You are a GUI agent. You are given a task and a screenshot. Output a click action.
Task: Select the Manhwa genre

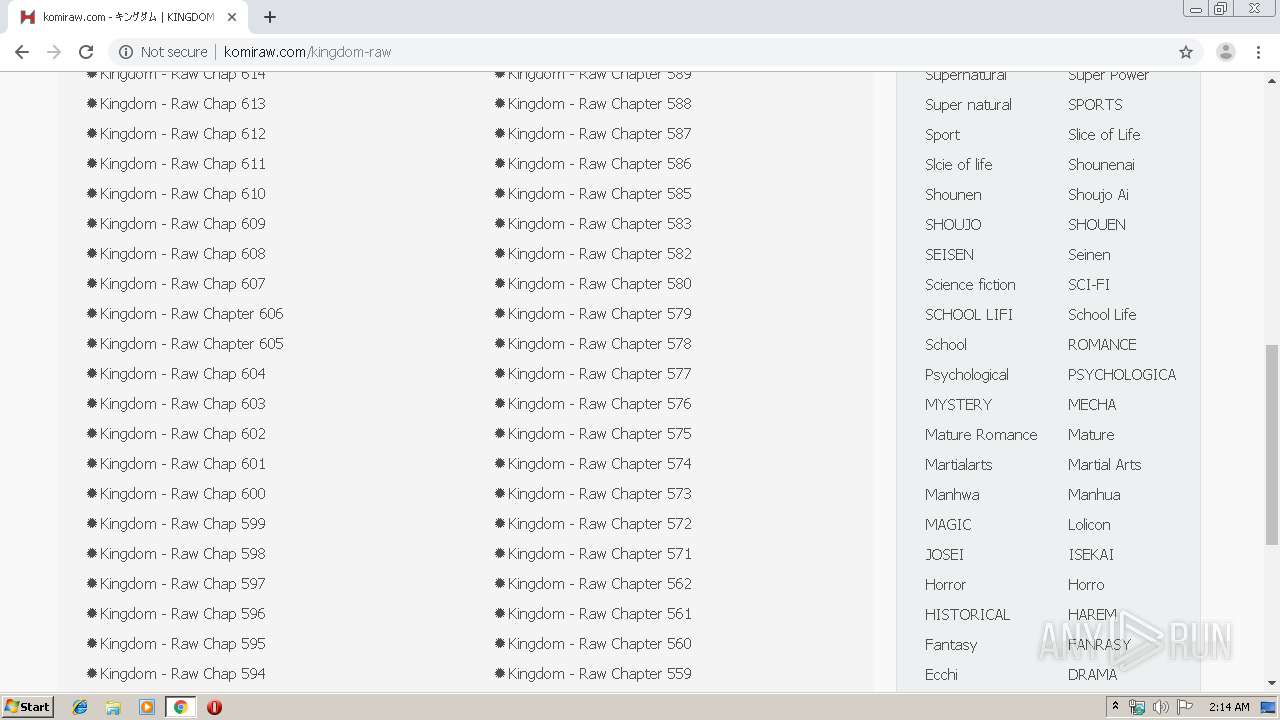tap(952, 495)
